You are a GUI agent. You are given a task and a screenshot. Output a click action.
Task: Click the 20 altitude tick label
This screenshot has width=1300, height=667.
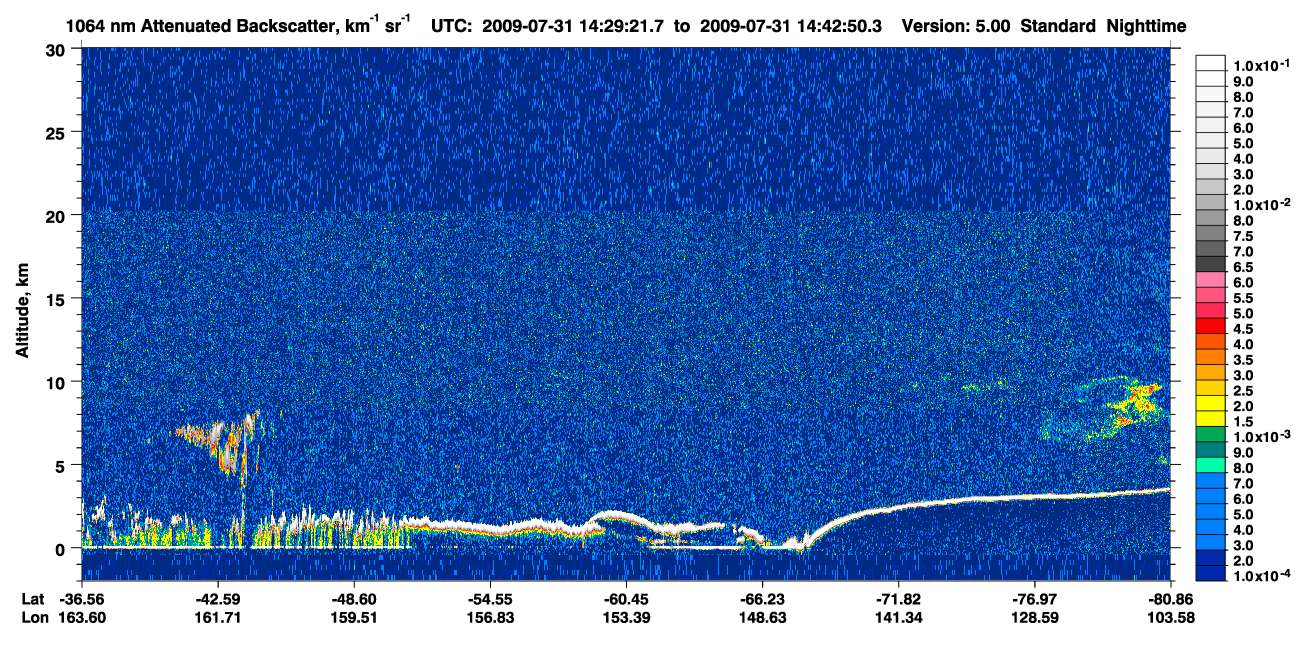[57, 216]
